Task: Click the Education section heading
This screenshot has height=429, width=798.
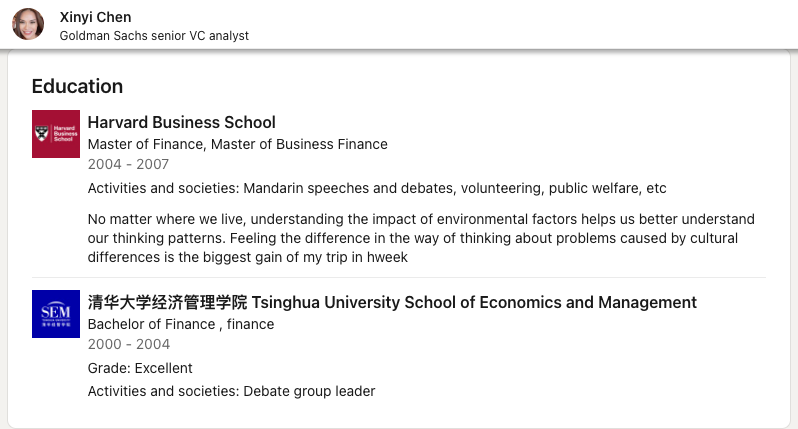Action: 77,86
